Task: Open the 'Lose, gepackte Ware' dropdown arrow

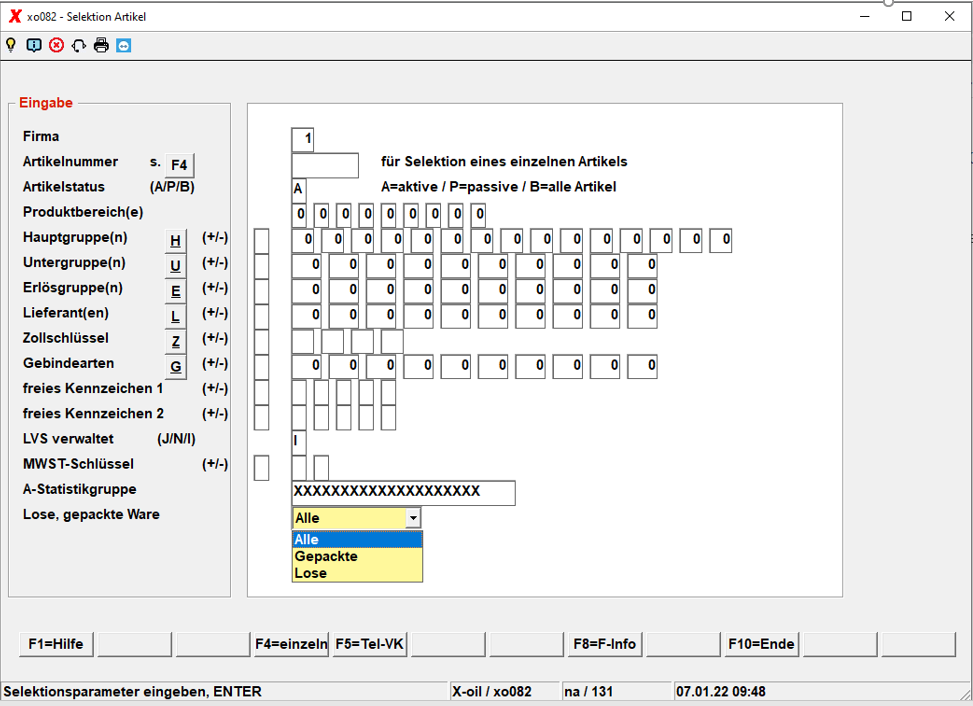Action: (413, 517)
